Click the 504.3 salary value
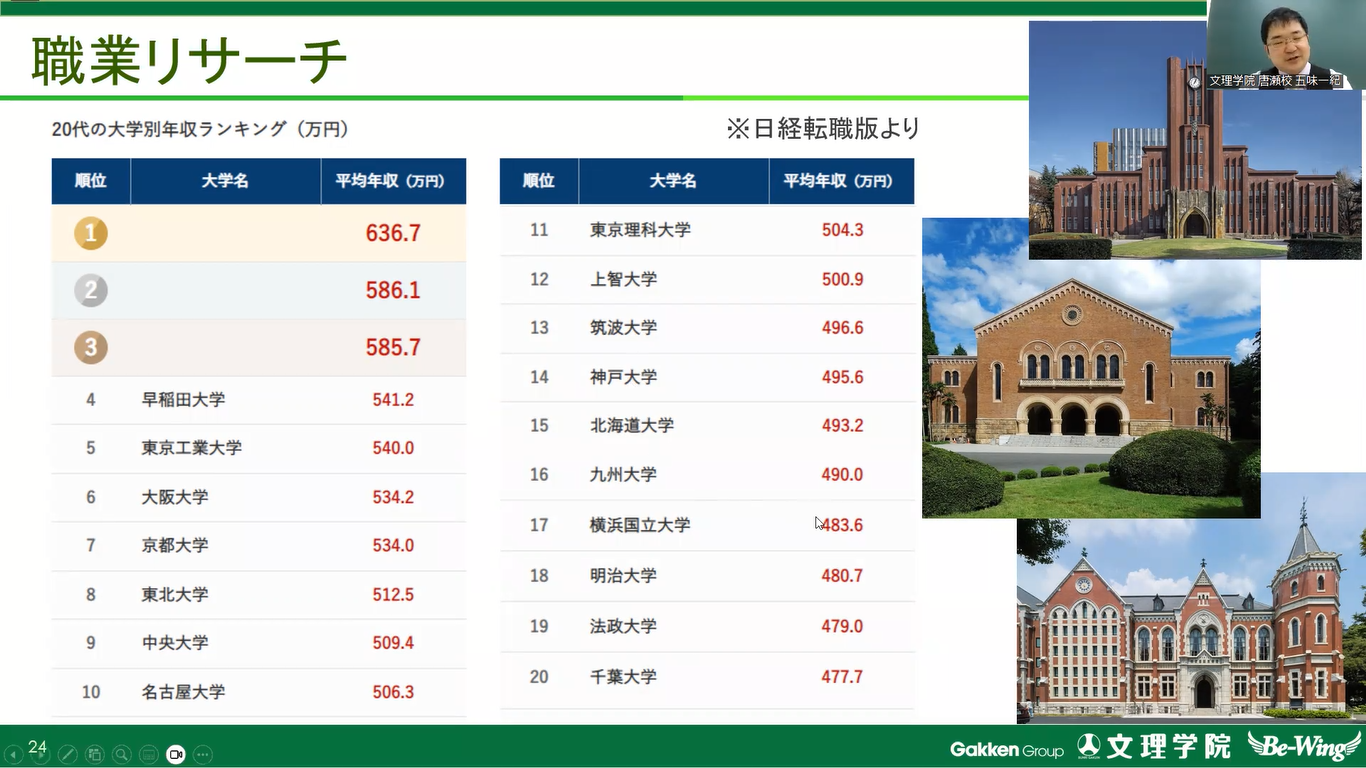 842,229
